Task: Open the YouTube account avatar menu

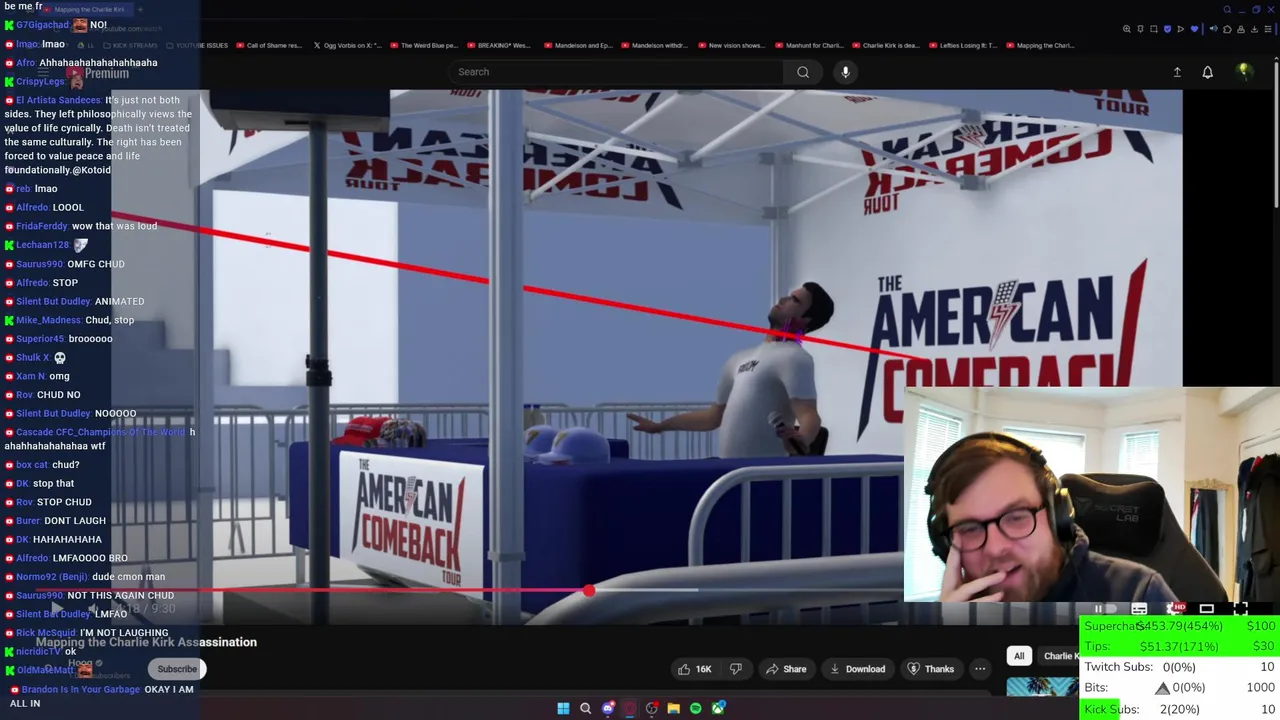Action: tap(1244, 72)
